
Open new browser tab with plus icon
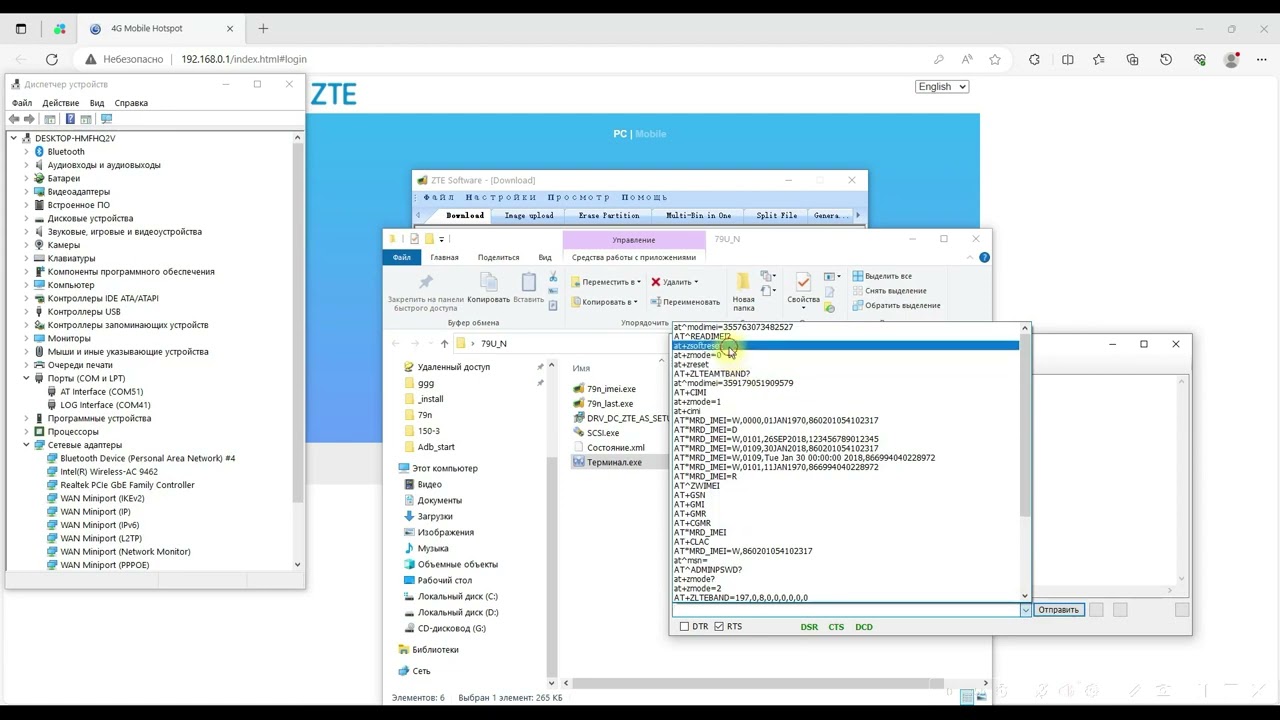pyautogui.click(x=263, y=28)
